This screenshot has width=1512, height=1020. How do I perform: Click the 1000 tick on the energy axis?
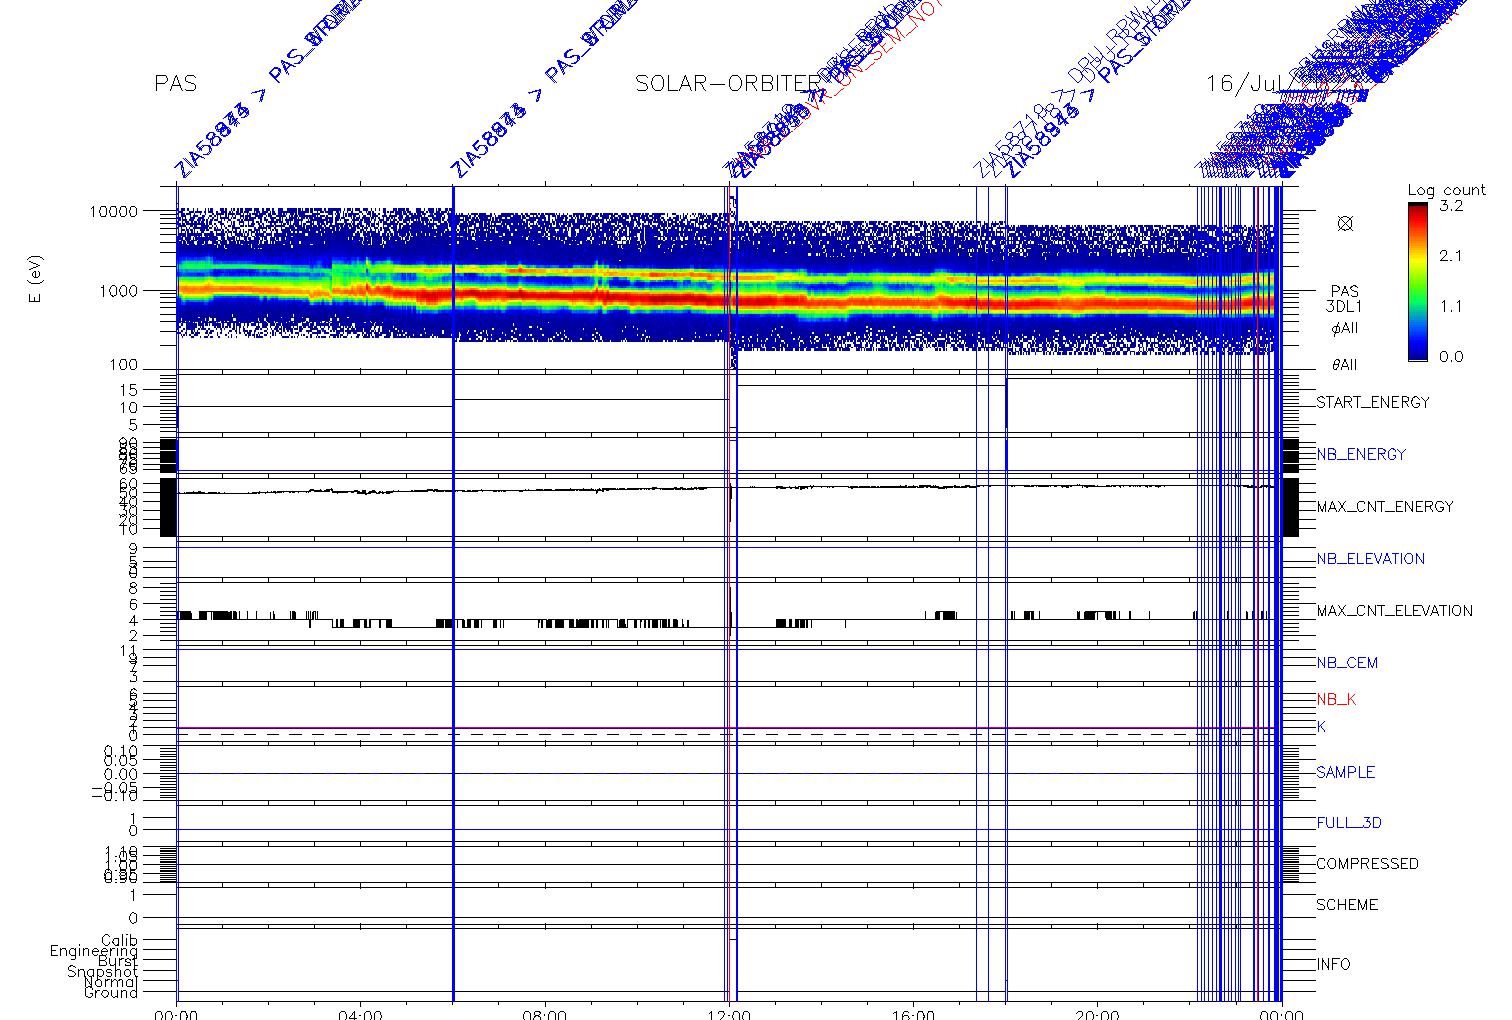(x=118, y=290)
